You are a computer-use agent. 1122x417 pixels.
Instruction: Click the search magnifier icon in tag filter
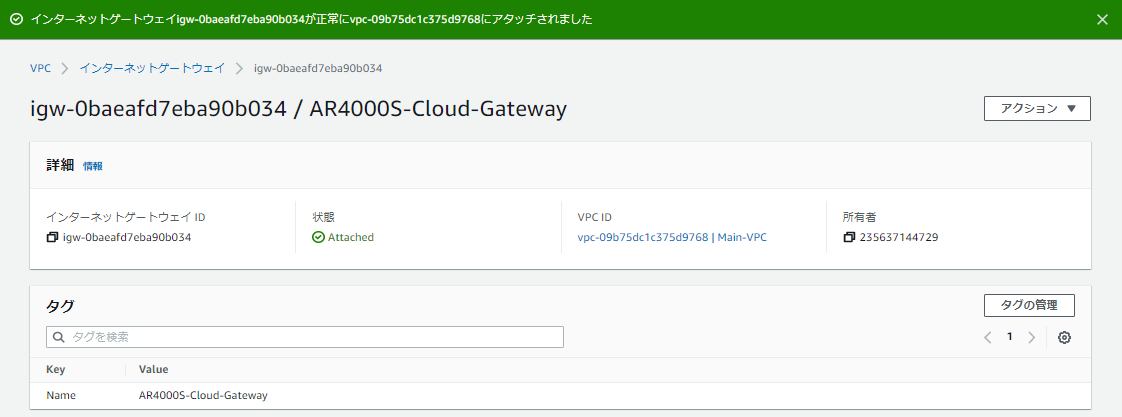click(59, 337)
